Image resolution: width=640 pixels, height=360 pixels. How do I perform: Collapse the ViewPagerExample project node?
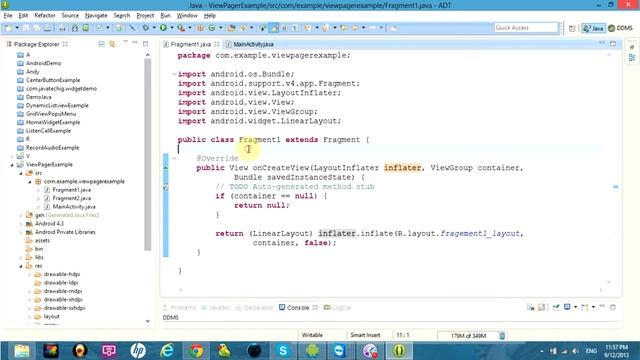pyautogui.click(x=12, y=165)
